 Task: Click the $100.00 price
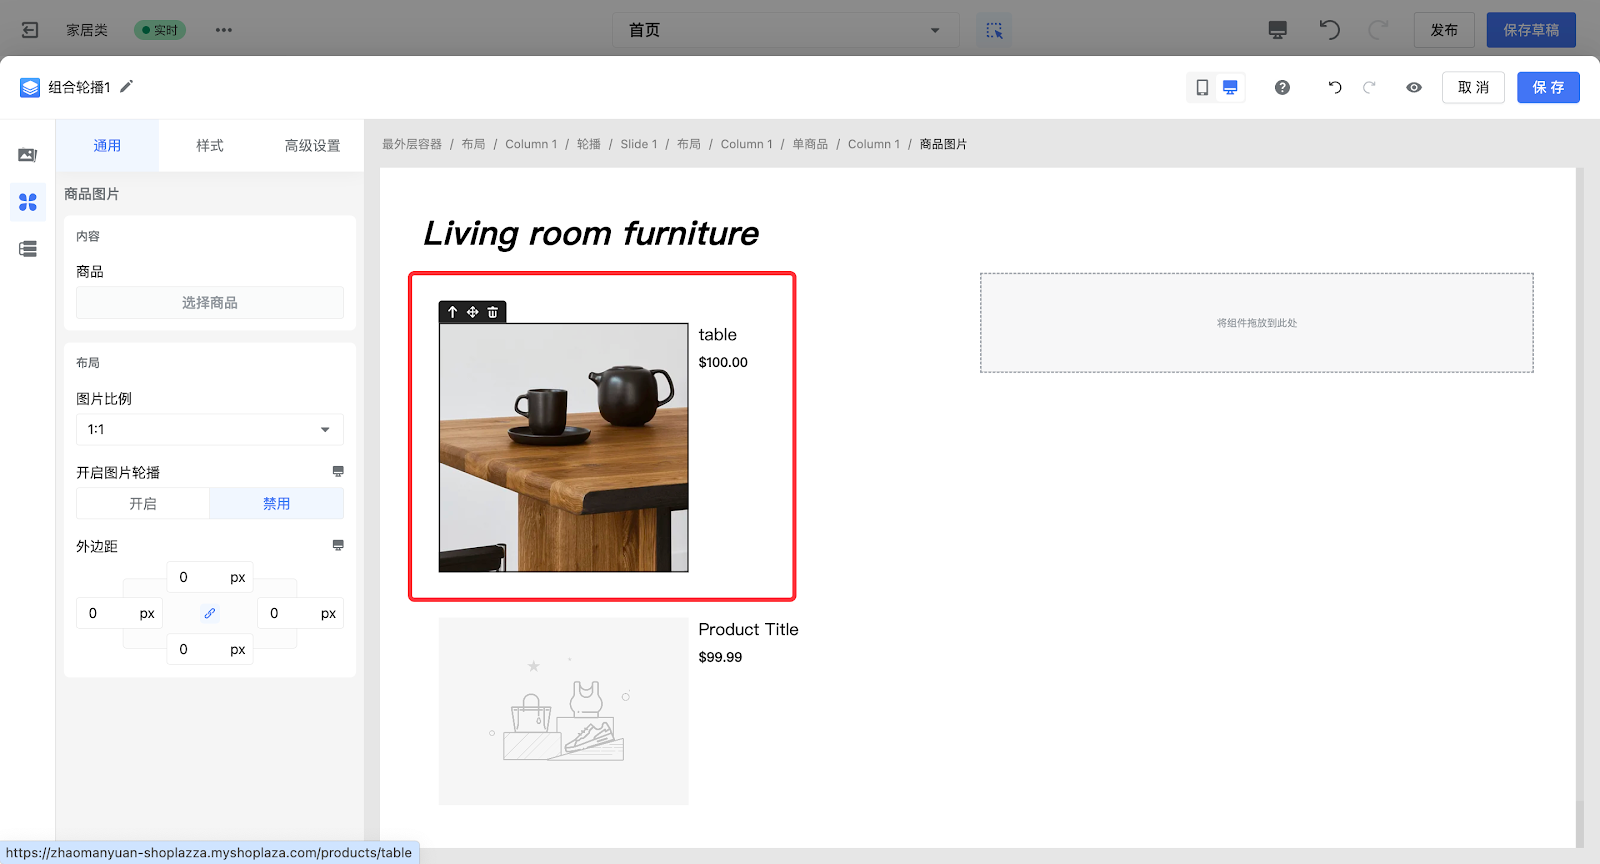pos(723,362)
